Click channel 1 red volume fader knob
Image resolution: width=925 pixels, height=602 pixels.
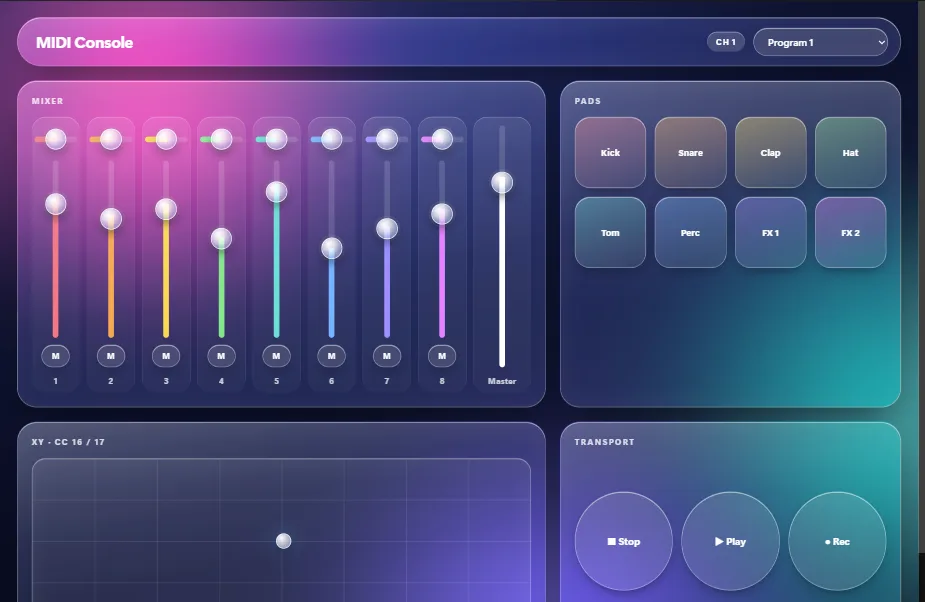tap(55, 204)
